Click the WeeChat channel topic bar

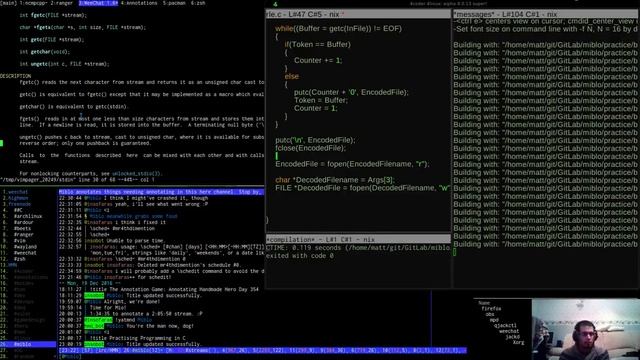point(161,192)
